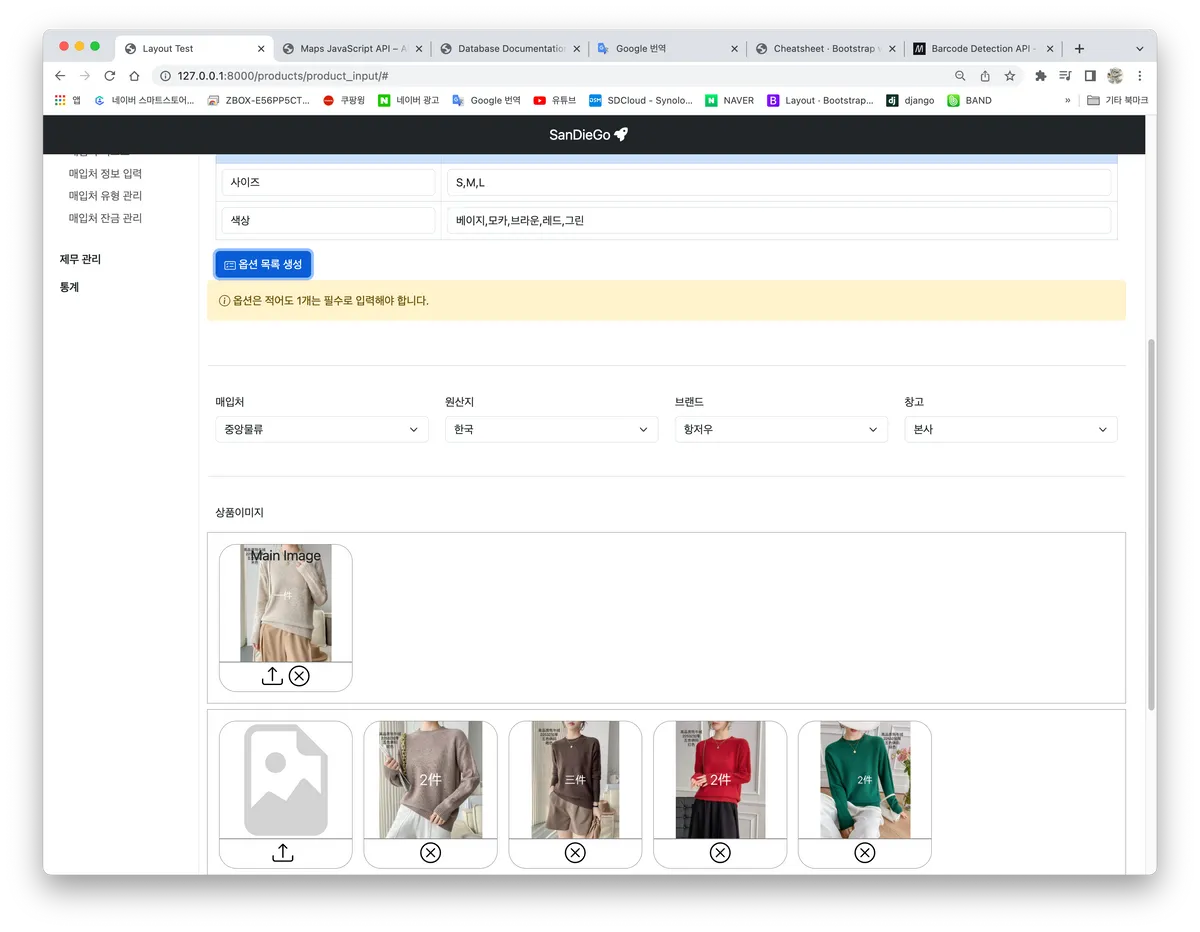
Task: Reload the page
Action: [110, 76]
